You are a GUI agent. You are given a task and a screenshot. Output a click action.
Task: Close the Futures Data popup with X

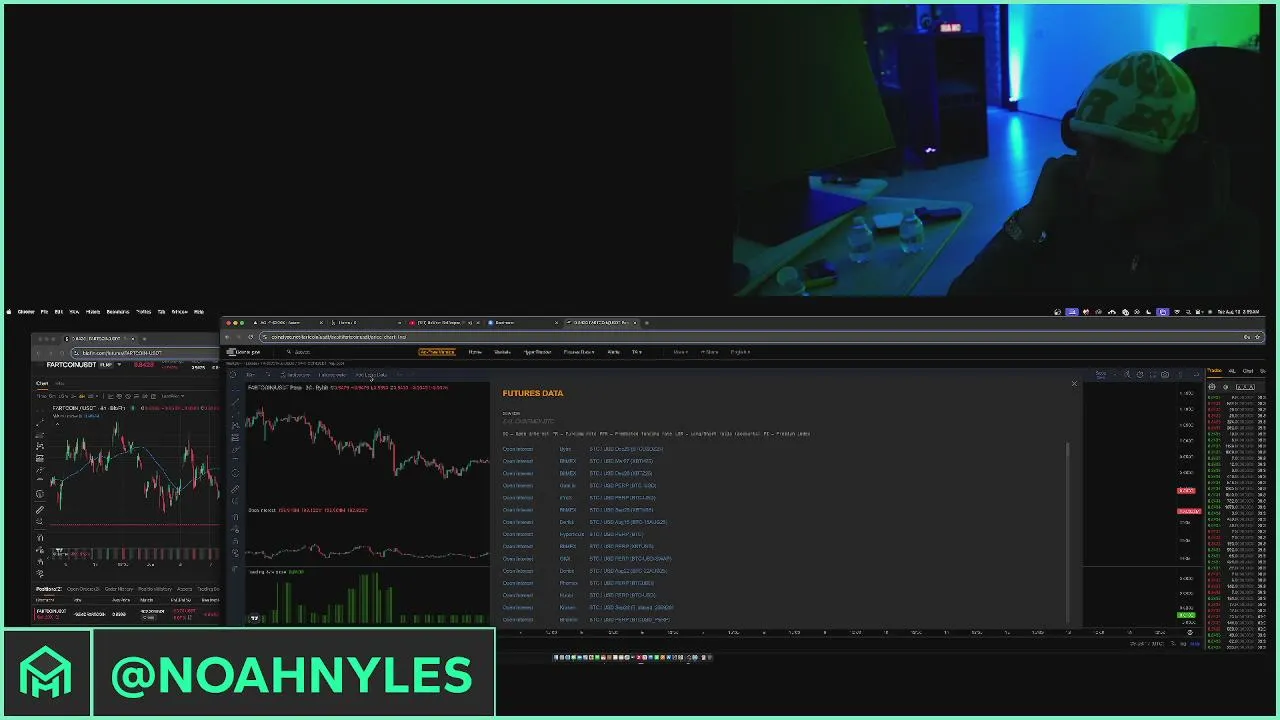pos(1074,383)
